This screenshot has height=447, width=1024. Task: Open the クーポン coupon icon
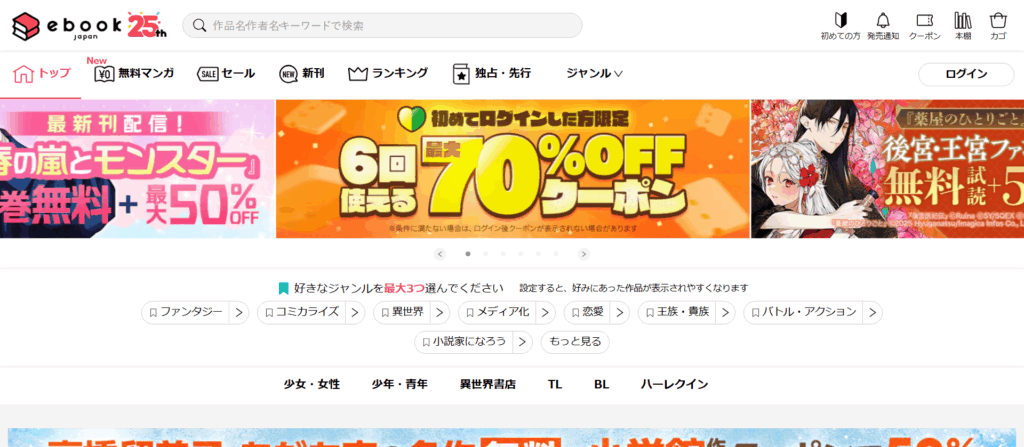(924, 26)
